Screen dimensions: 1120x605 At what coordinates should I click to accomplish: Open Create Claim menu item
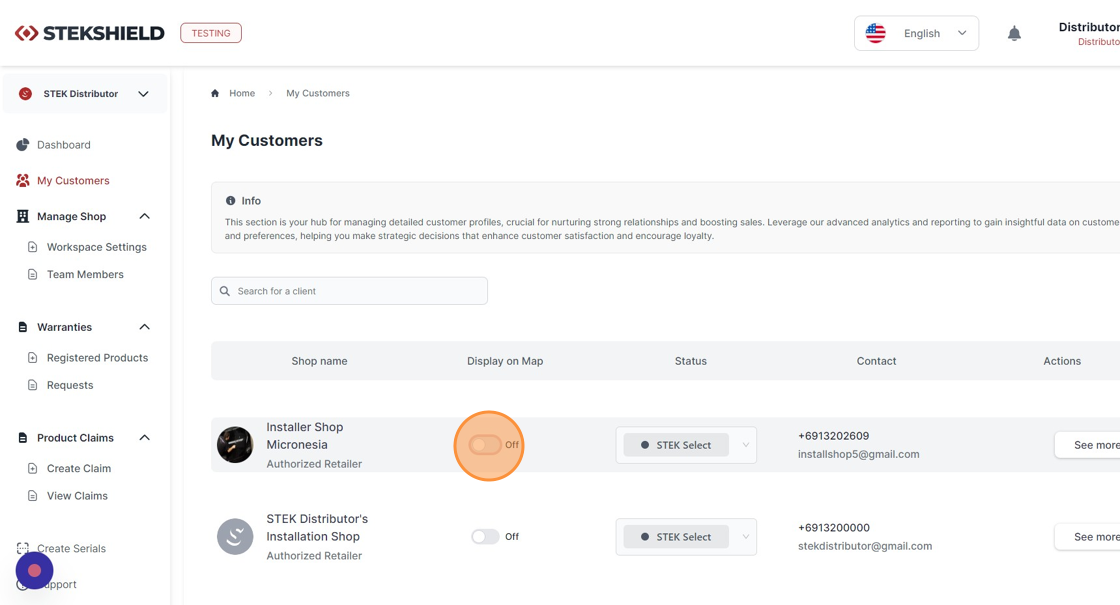79,469
